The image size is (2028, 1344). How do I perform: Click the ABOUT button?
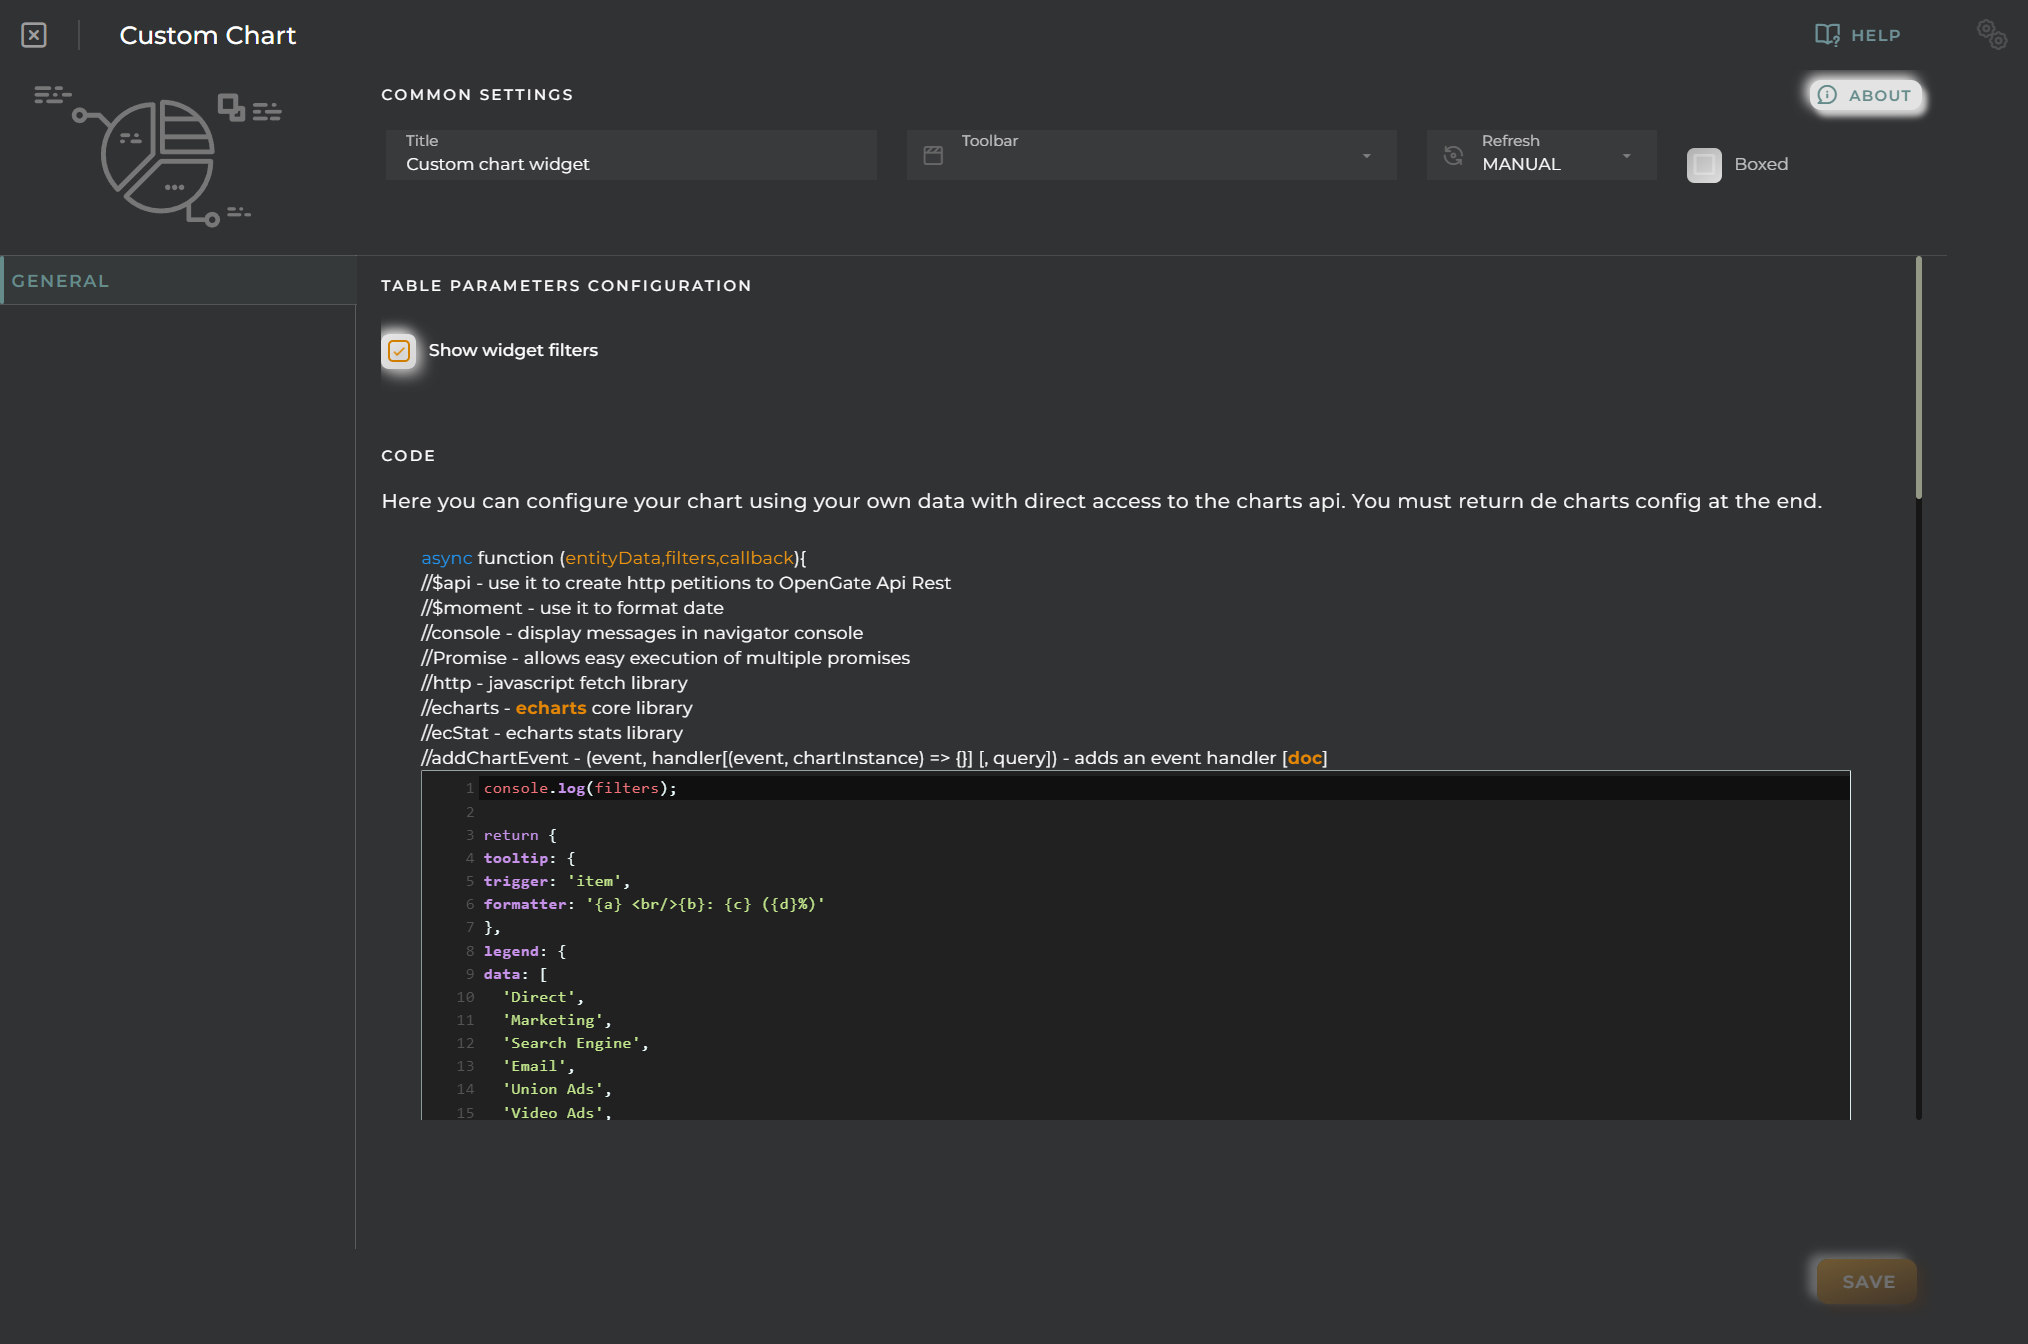pos(1865,95)
